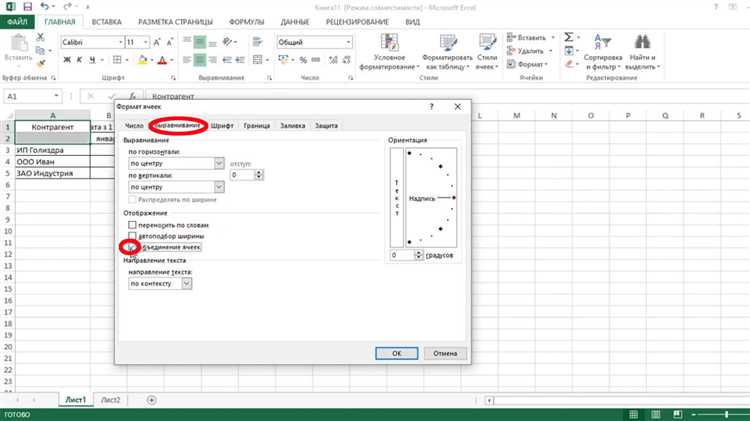Enable 'переносить по словам' checkbox

132,225
